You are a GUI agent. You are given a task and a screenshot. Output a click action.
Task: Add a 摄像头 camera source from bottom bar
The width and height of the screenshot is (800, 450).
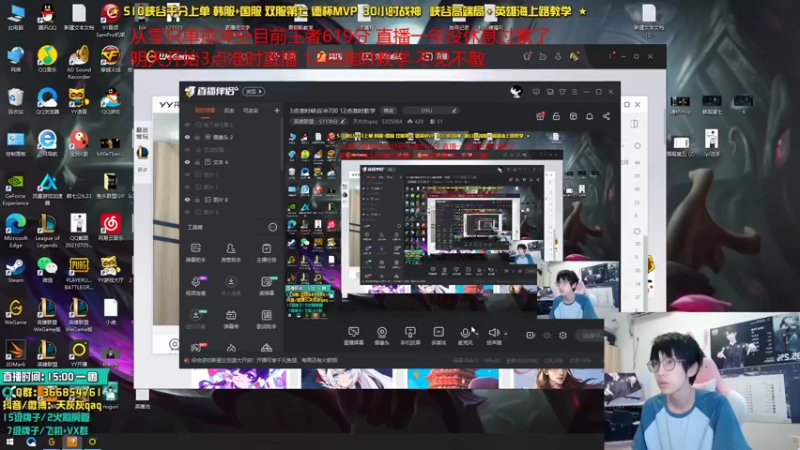[x=382, y=336]
